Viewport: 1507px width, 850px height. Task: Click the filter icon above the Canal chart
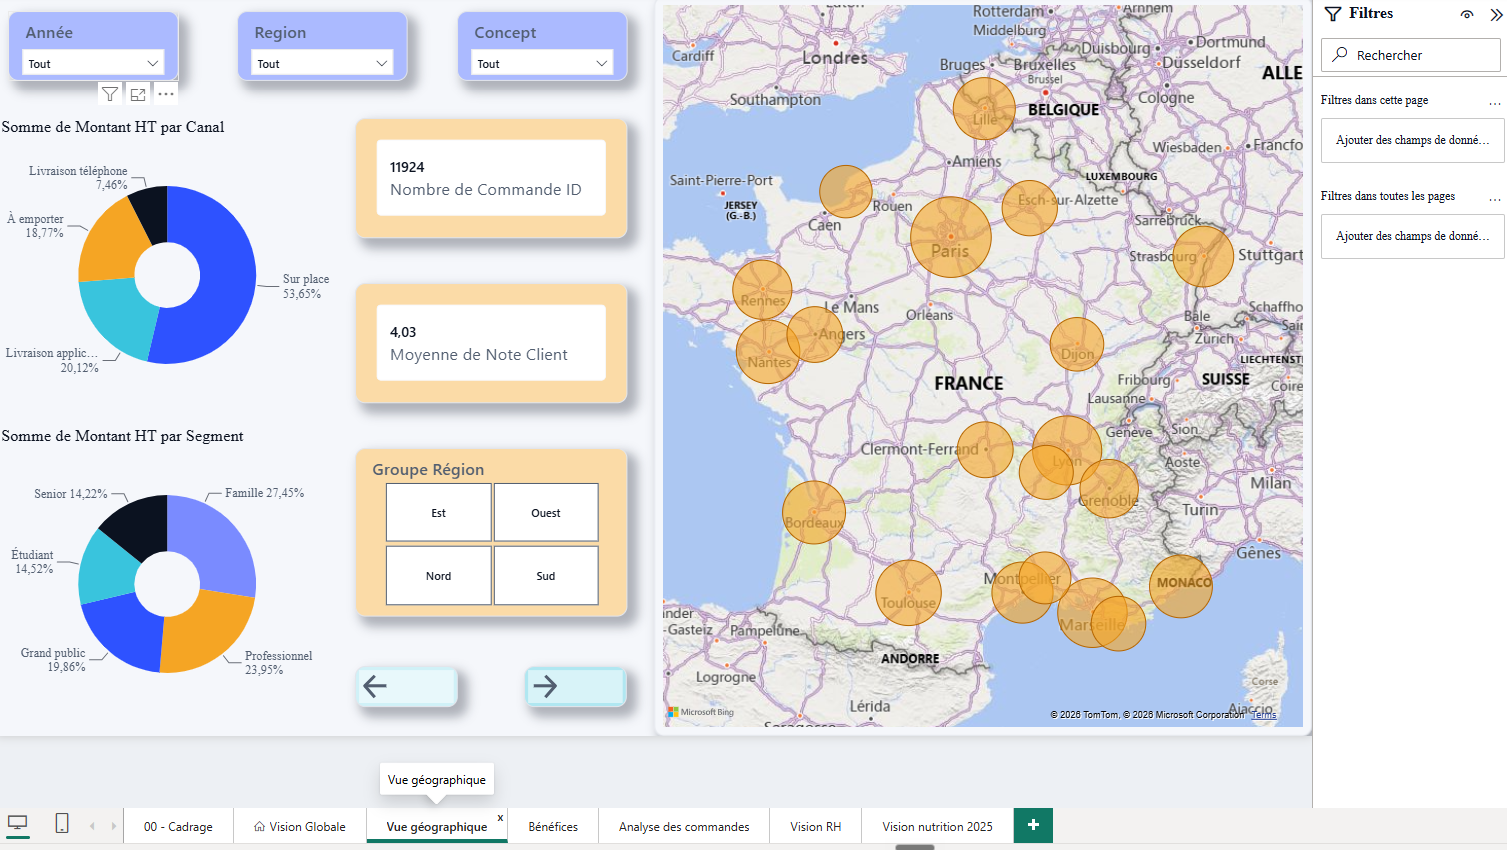110,94
